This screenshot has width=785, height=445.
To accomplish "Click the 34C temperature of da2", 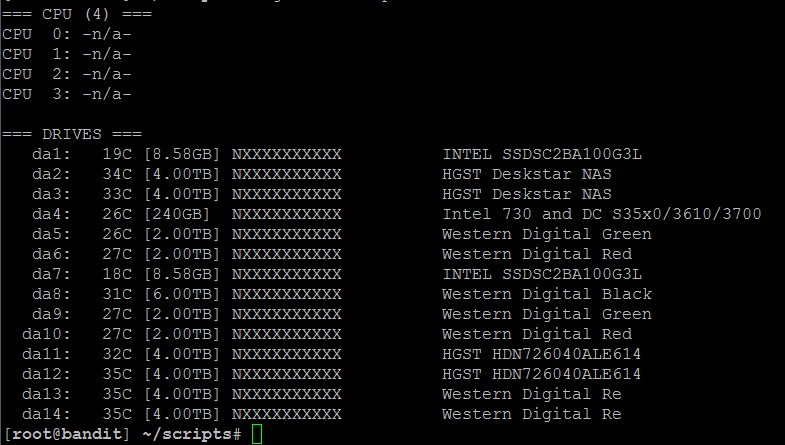I will tap(117, 174).
